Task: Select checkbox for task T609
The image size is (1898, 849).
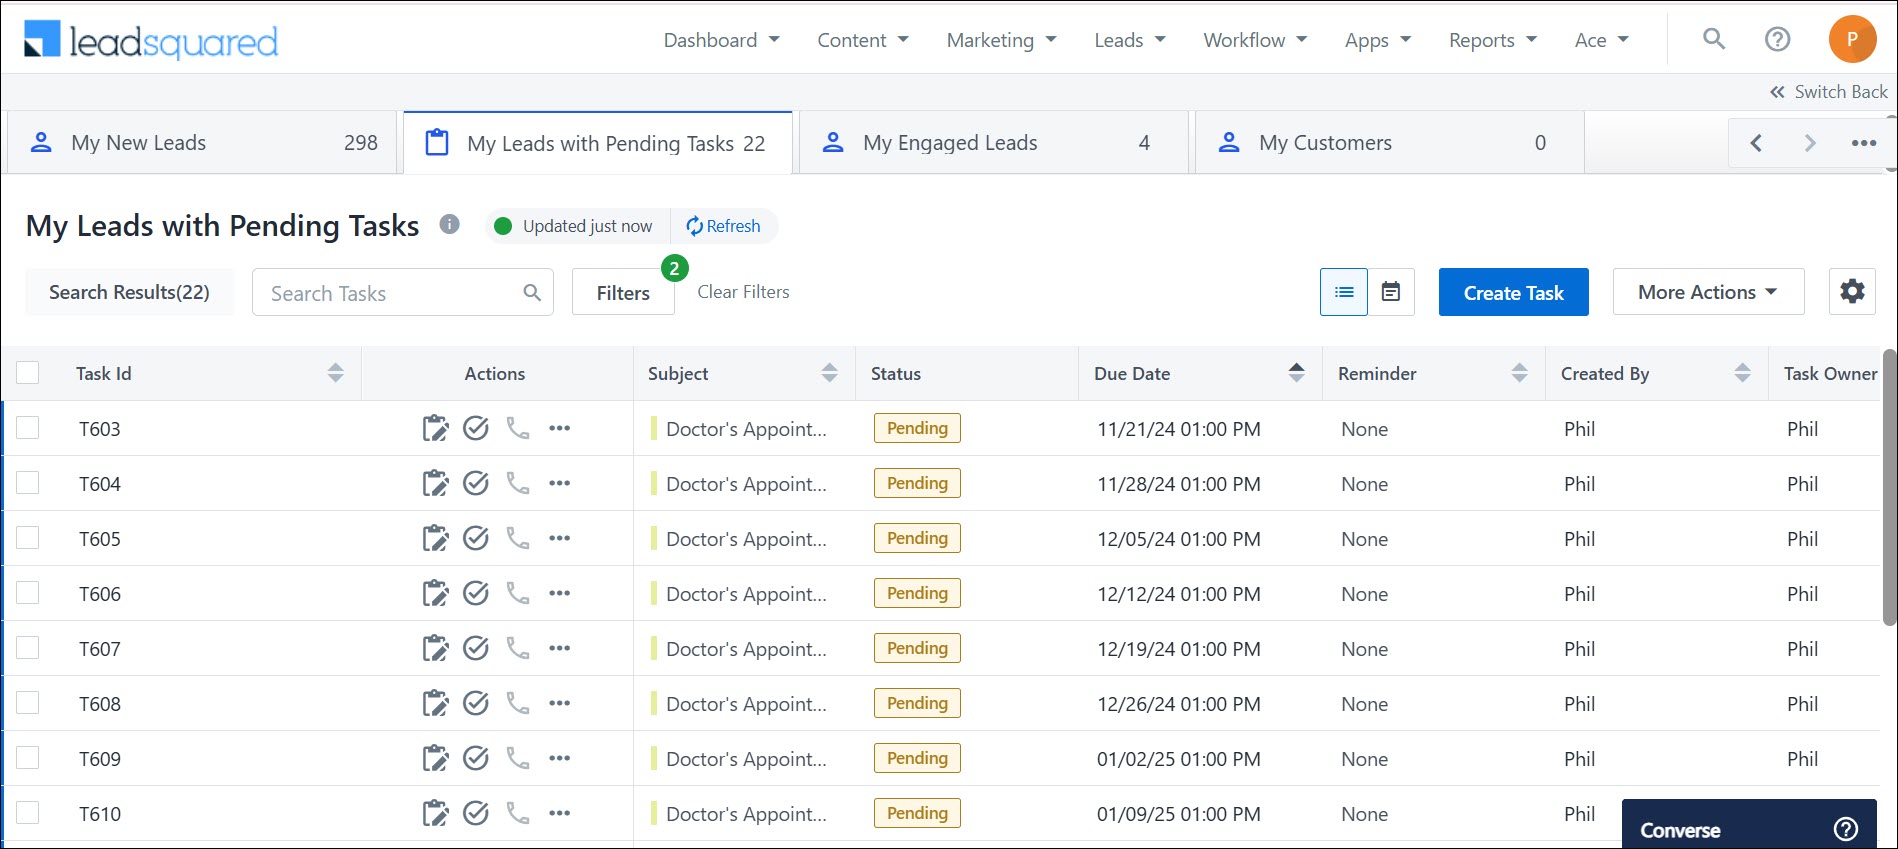Action: (28, 758)
